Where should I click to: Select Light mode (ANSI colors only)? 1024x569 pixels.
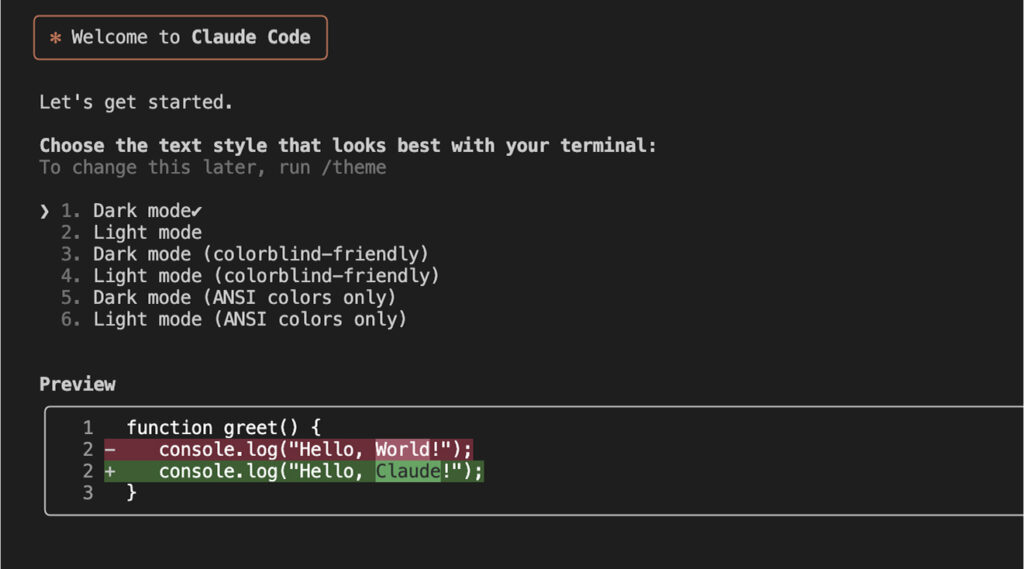tap(250, 320)
